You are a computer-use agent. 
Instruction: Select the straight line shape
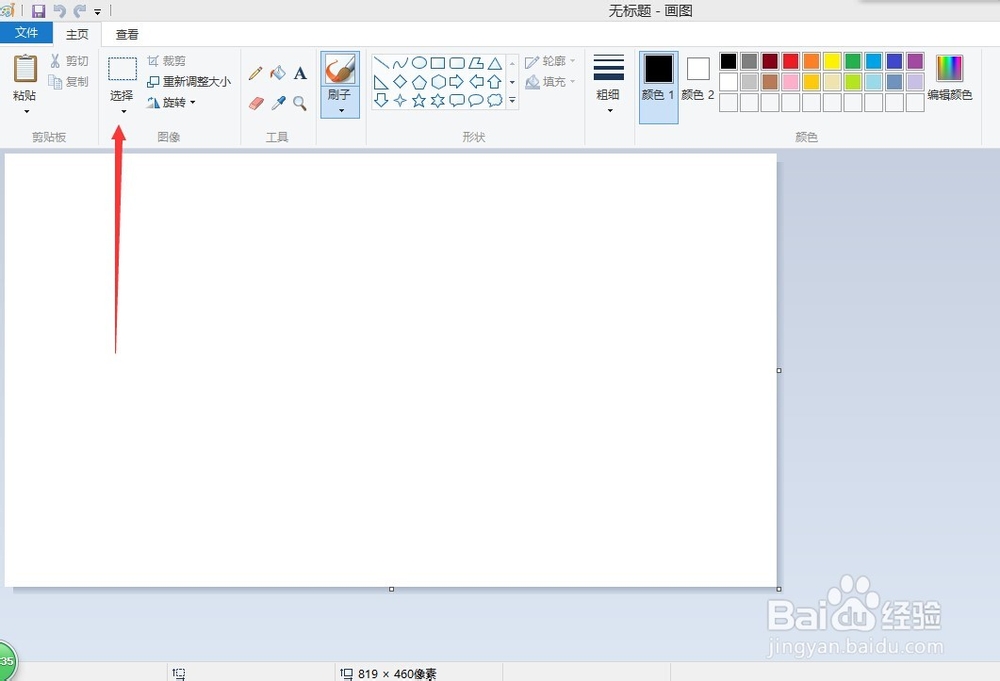(381, 62)
